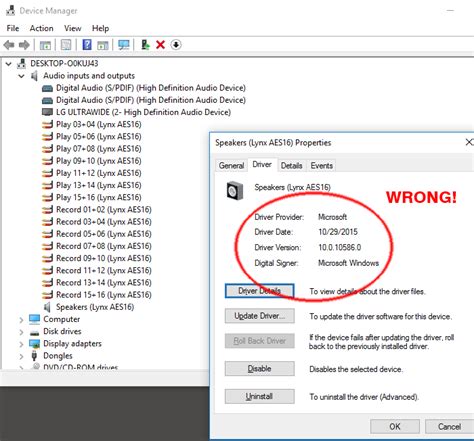Expand the Dongles category
474x441 pixels.
(x=21, y=356)
